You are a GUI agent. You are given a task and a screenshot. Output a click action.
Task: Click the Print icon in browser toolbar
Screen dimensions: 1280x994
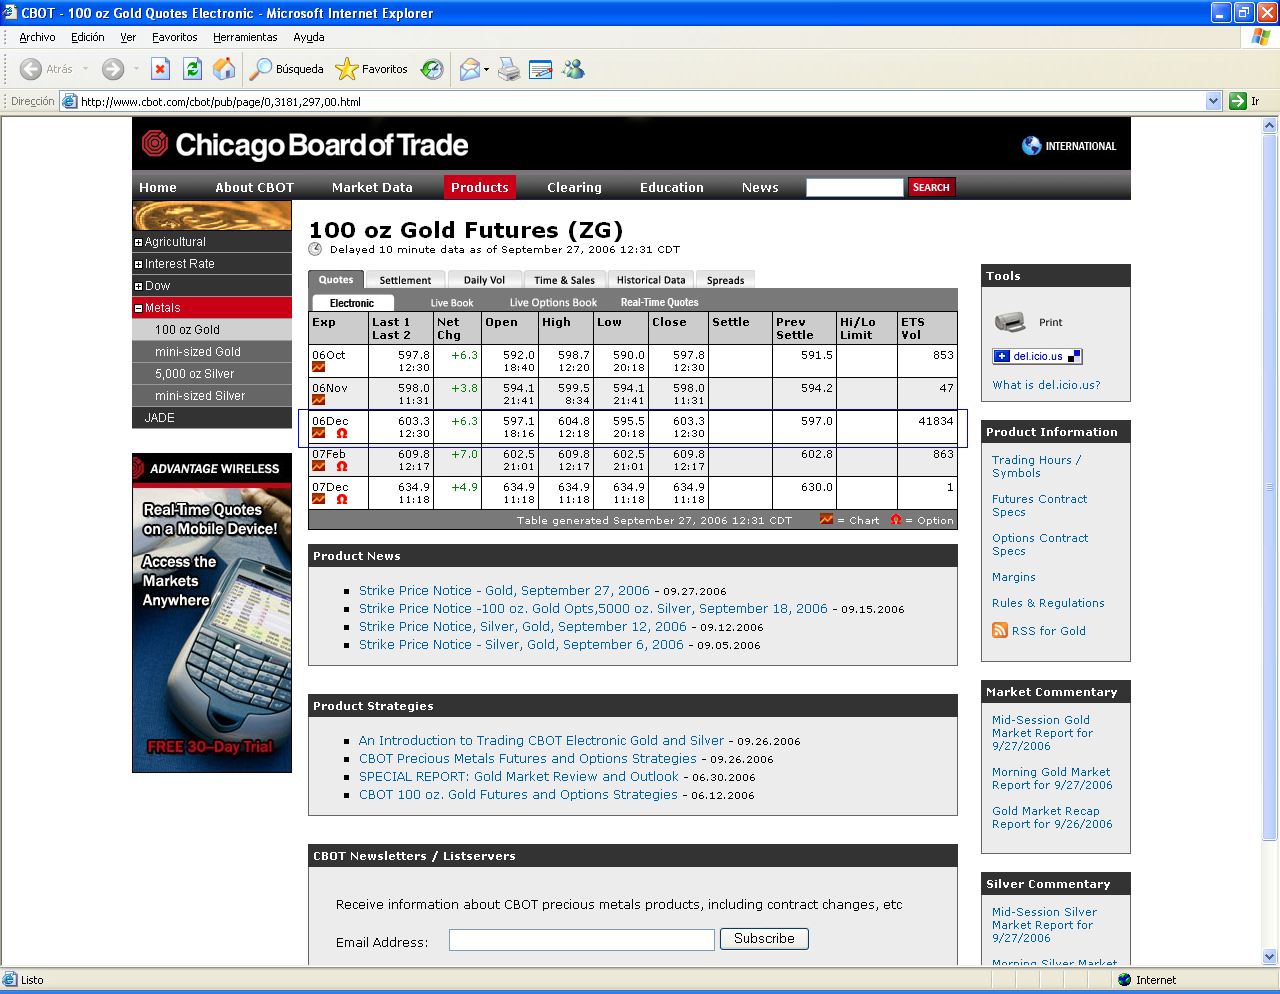pyautogui.click(x=509, y=69)
